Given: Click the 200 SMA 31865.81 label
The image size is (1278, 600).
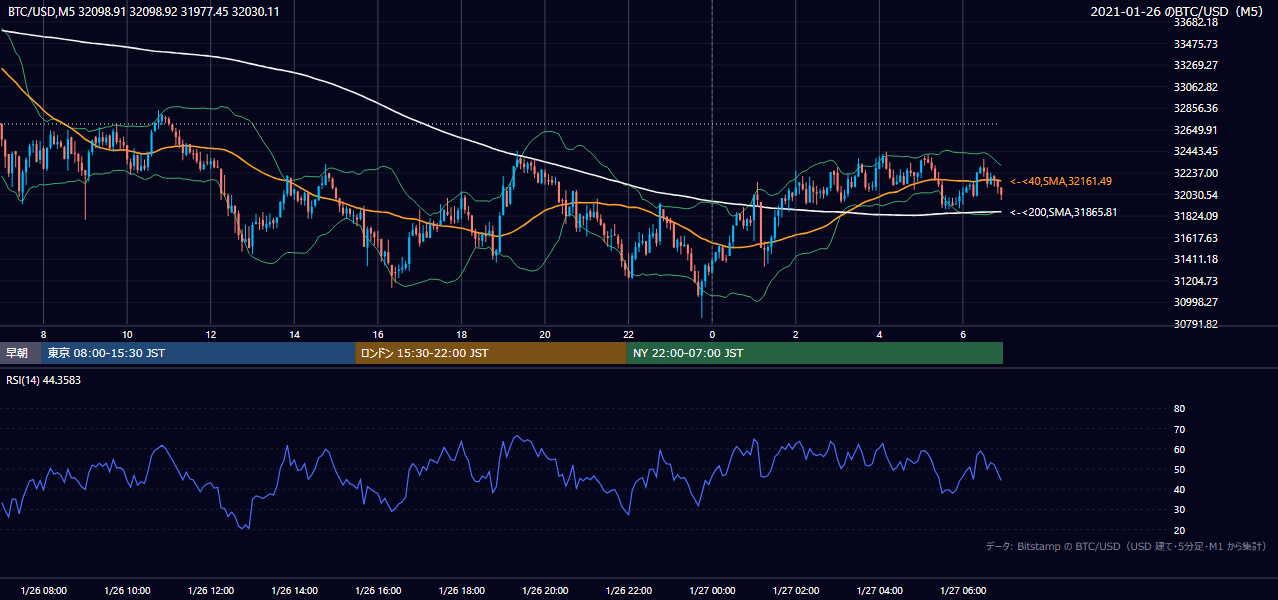Looking at the screenshot, I should [x=1063, y=212].
